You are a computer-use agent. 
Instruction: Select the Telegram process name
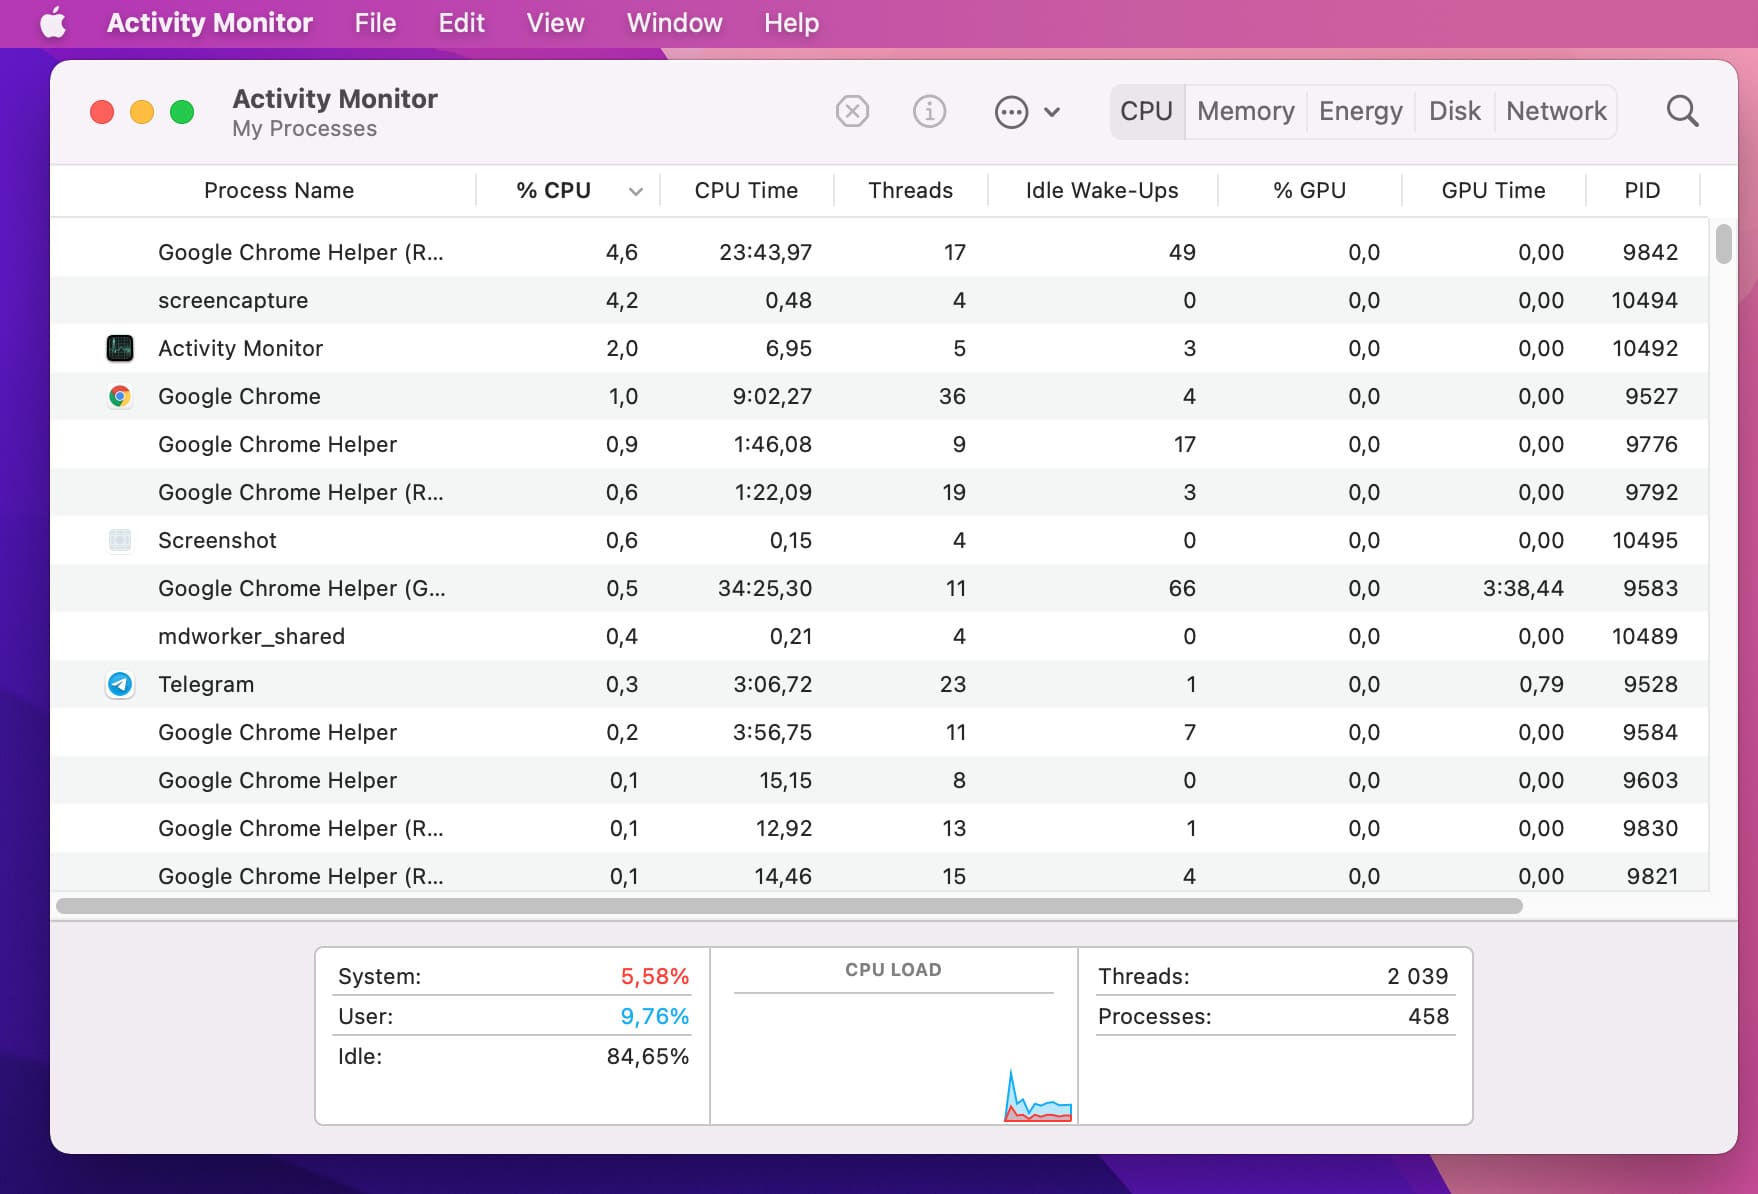coord(206,684)
